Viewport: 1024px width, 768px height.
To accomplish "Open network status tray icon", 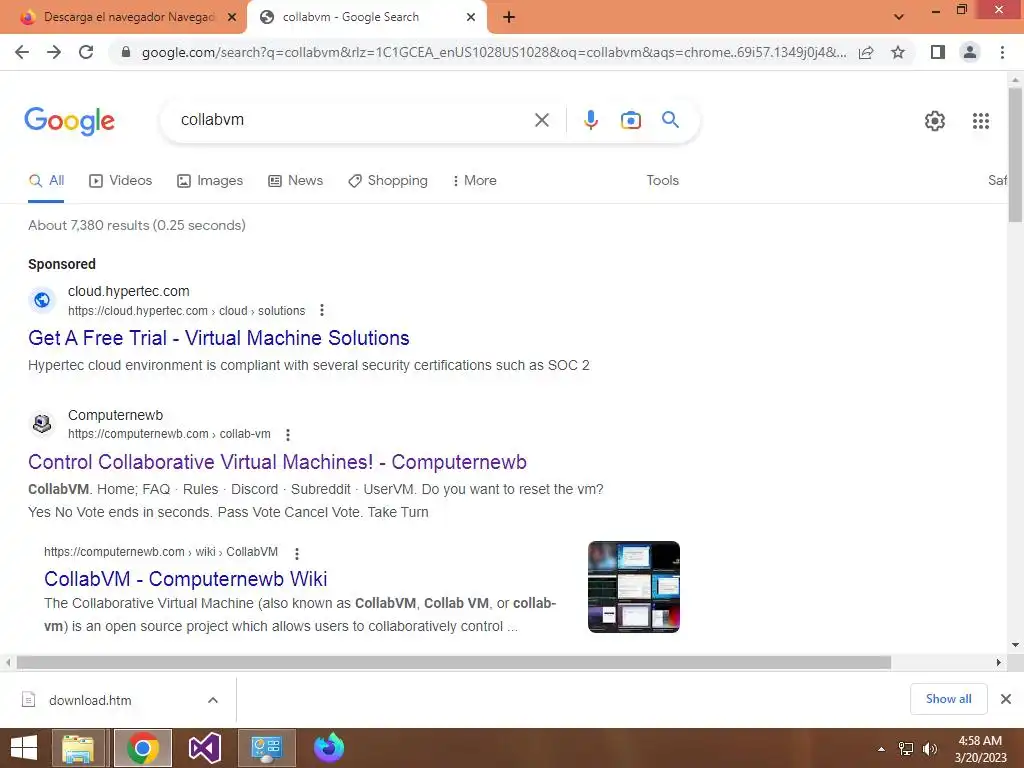I will click(906, 749).
